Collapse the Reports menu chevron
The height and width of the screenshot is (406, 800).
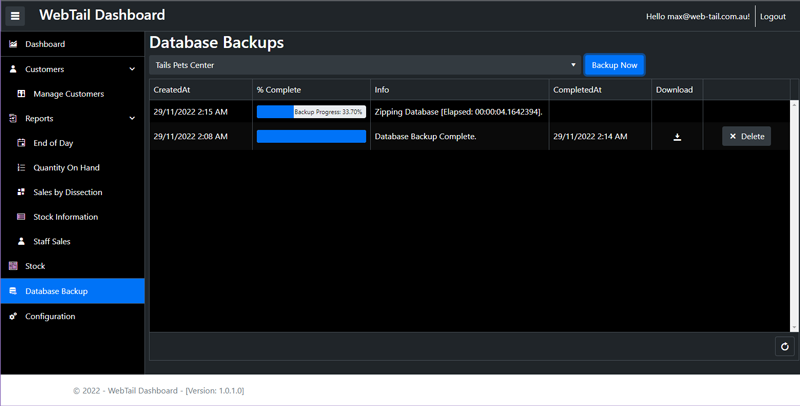pos(132,119)
